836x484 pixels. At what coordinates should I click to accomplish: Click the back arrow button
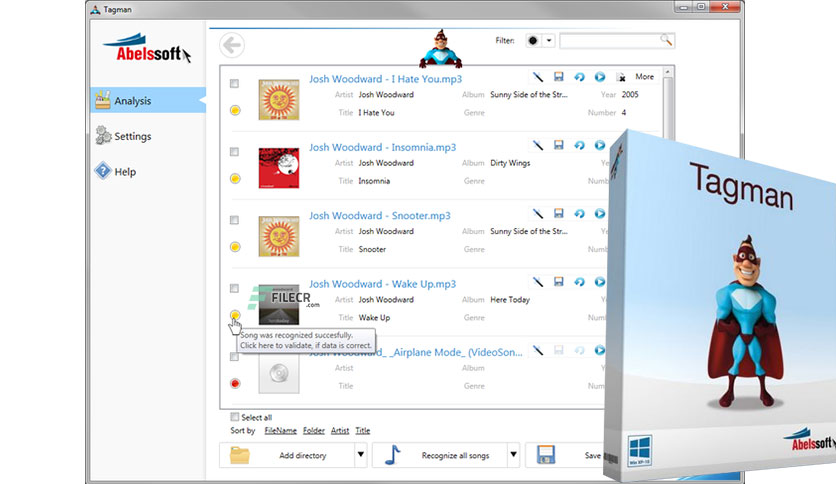pos(232,45)
